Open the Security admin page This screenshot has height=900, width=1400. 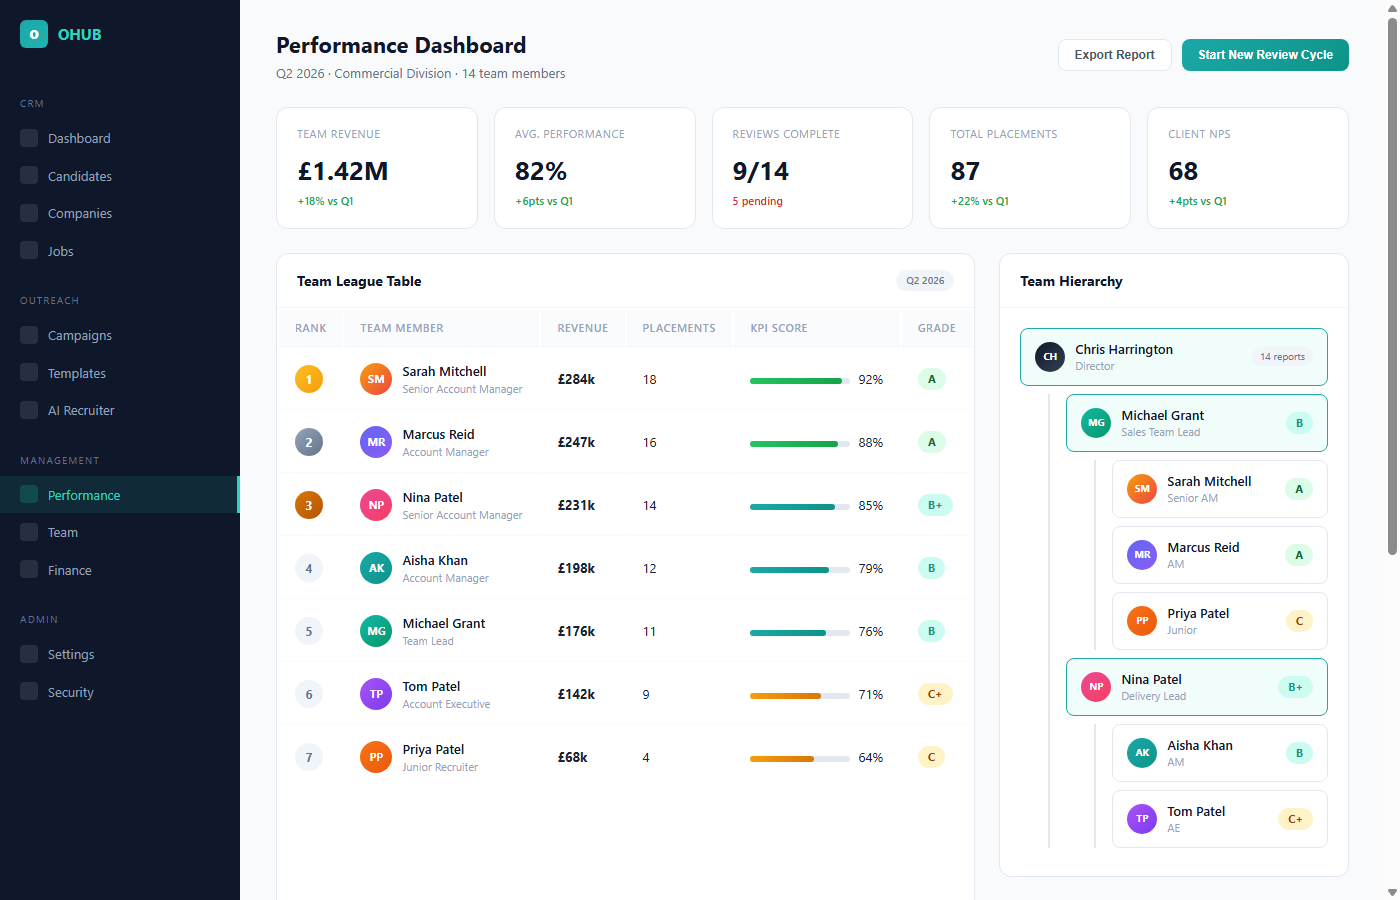point(120,692)
